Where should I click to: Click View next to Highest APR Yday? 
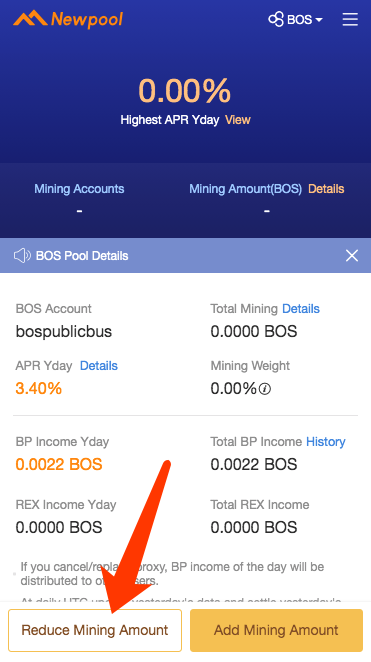238,120
